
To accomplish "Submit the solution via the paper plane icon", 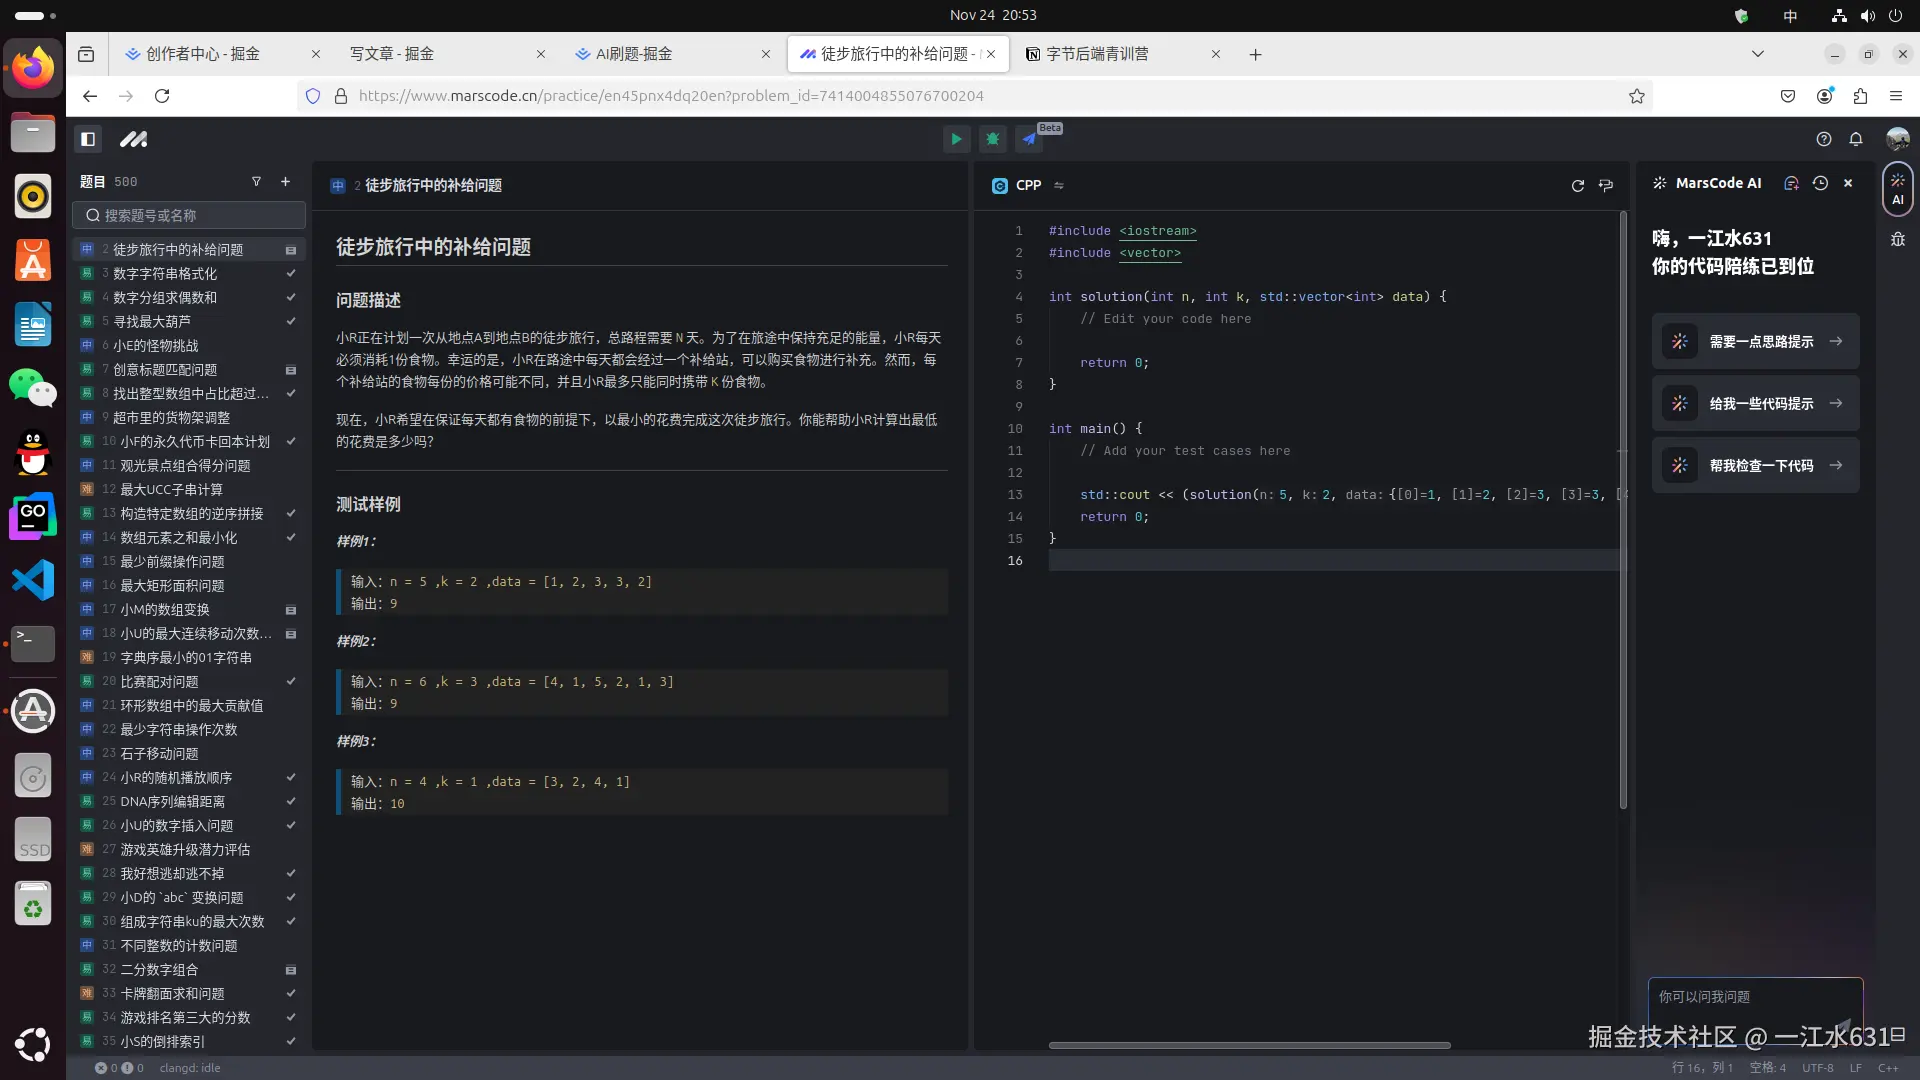I will (1030, 139).
